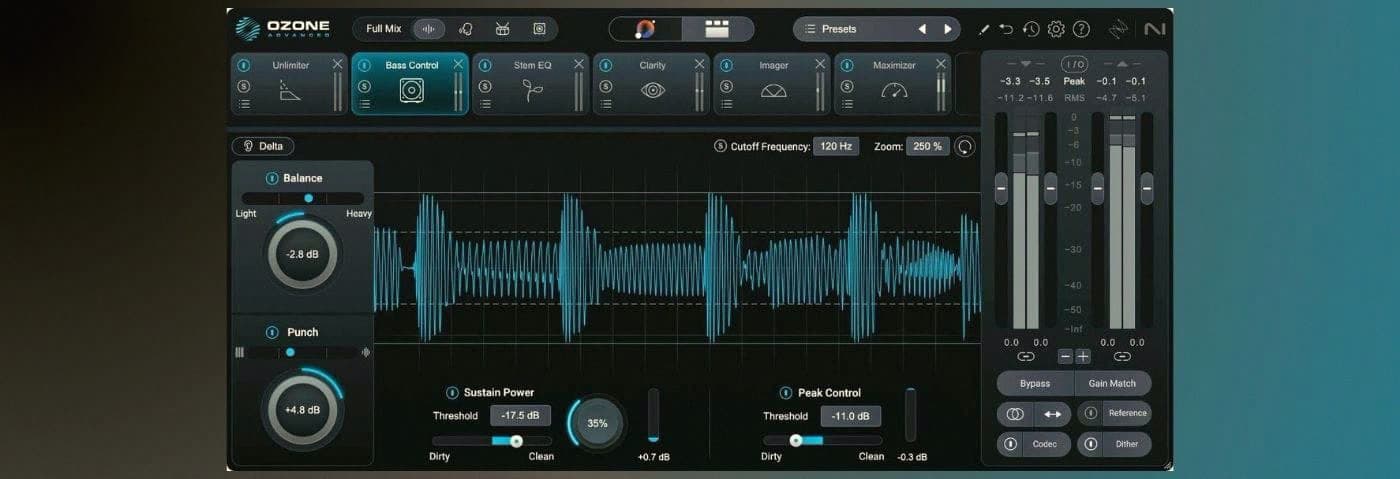The height and width of the screenshot is (479, 1400).
Task: Select the Stem EQ module tab
Action: pyautogui.click(x=531, y=84)
